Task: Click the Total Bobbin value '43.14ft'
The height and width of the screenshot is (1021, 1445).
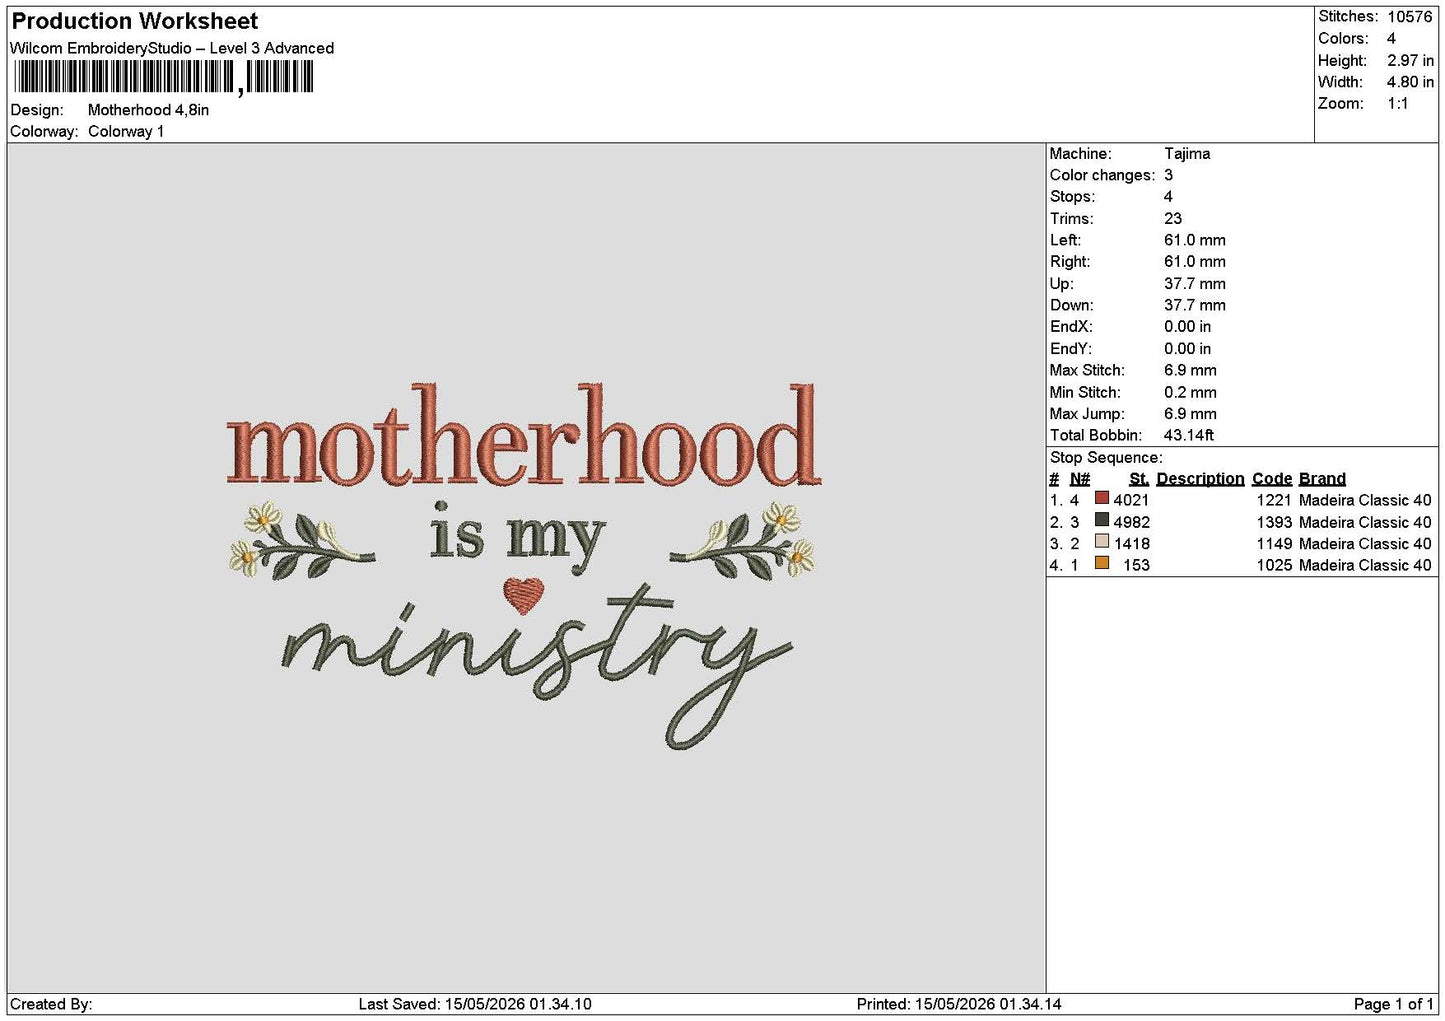Action: (1189, 435)
